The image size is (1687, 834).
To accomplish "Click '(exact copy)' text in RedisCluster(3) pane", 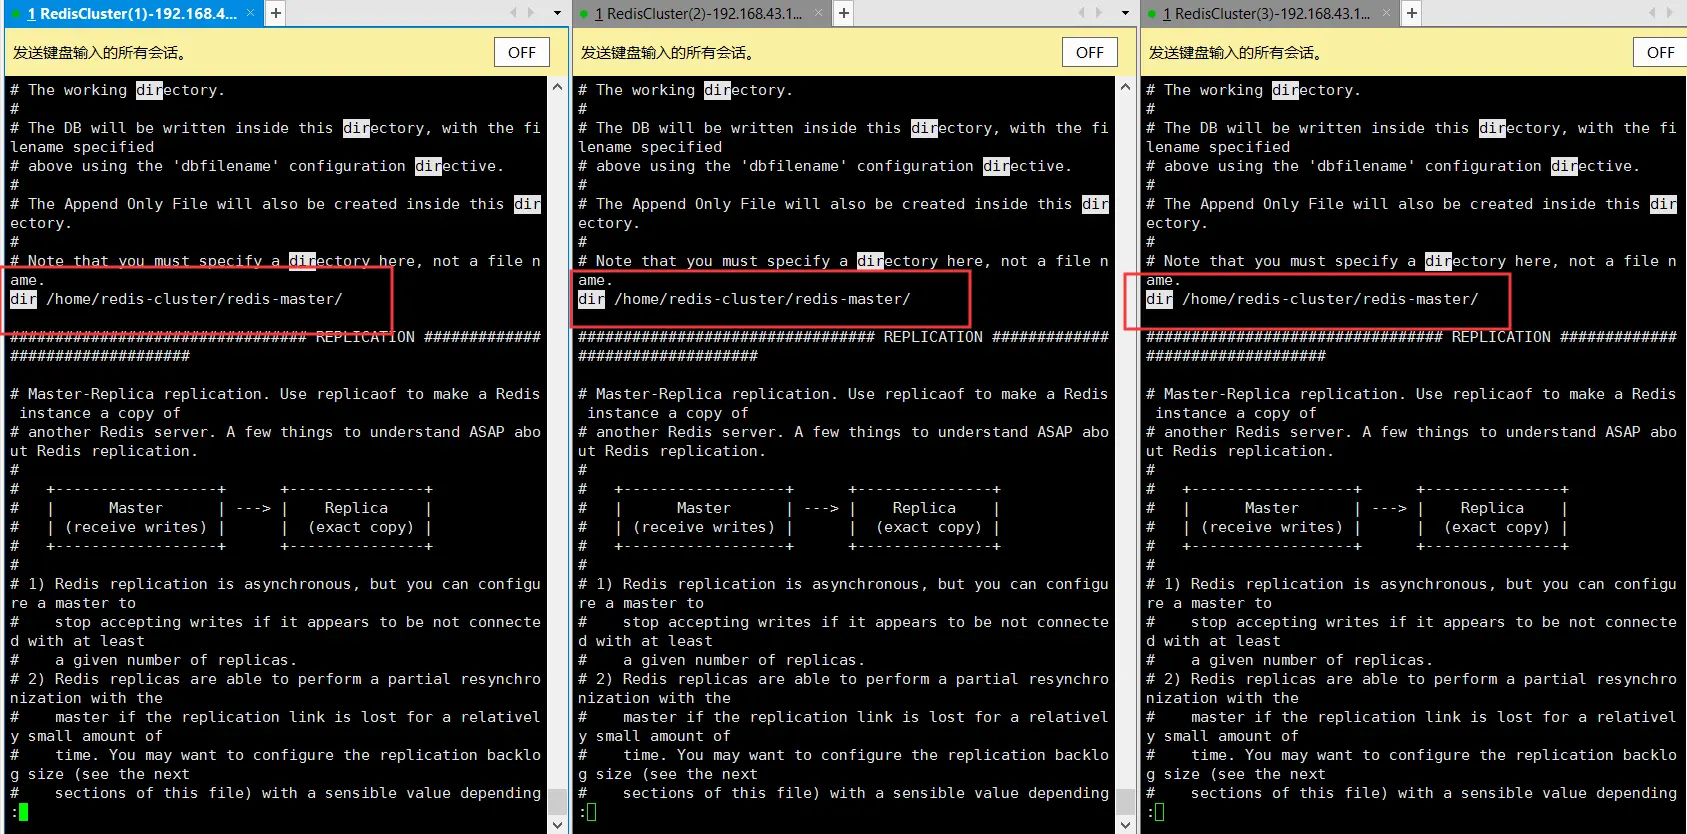I will click(x=1497, y=527).
